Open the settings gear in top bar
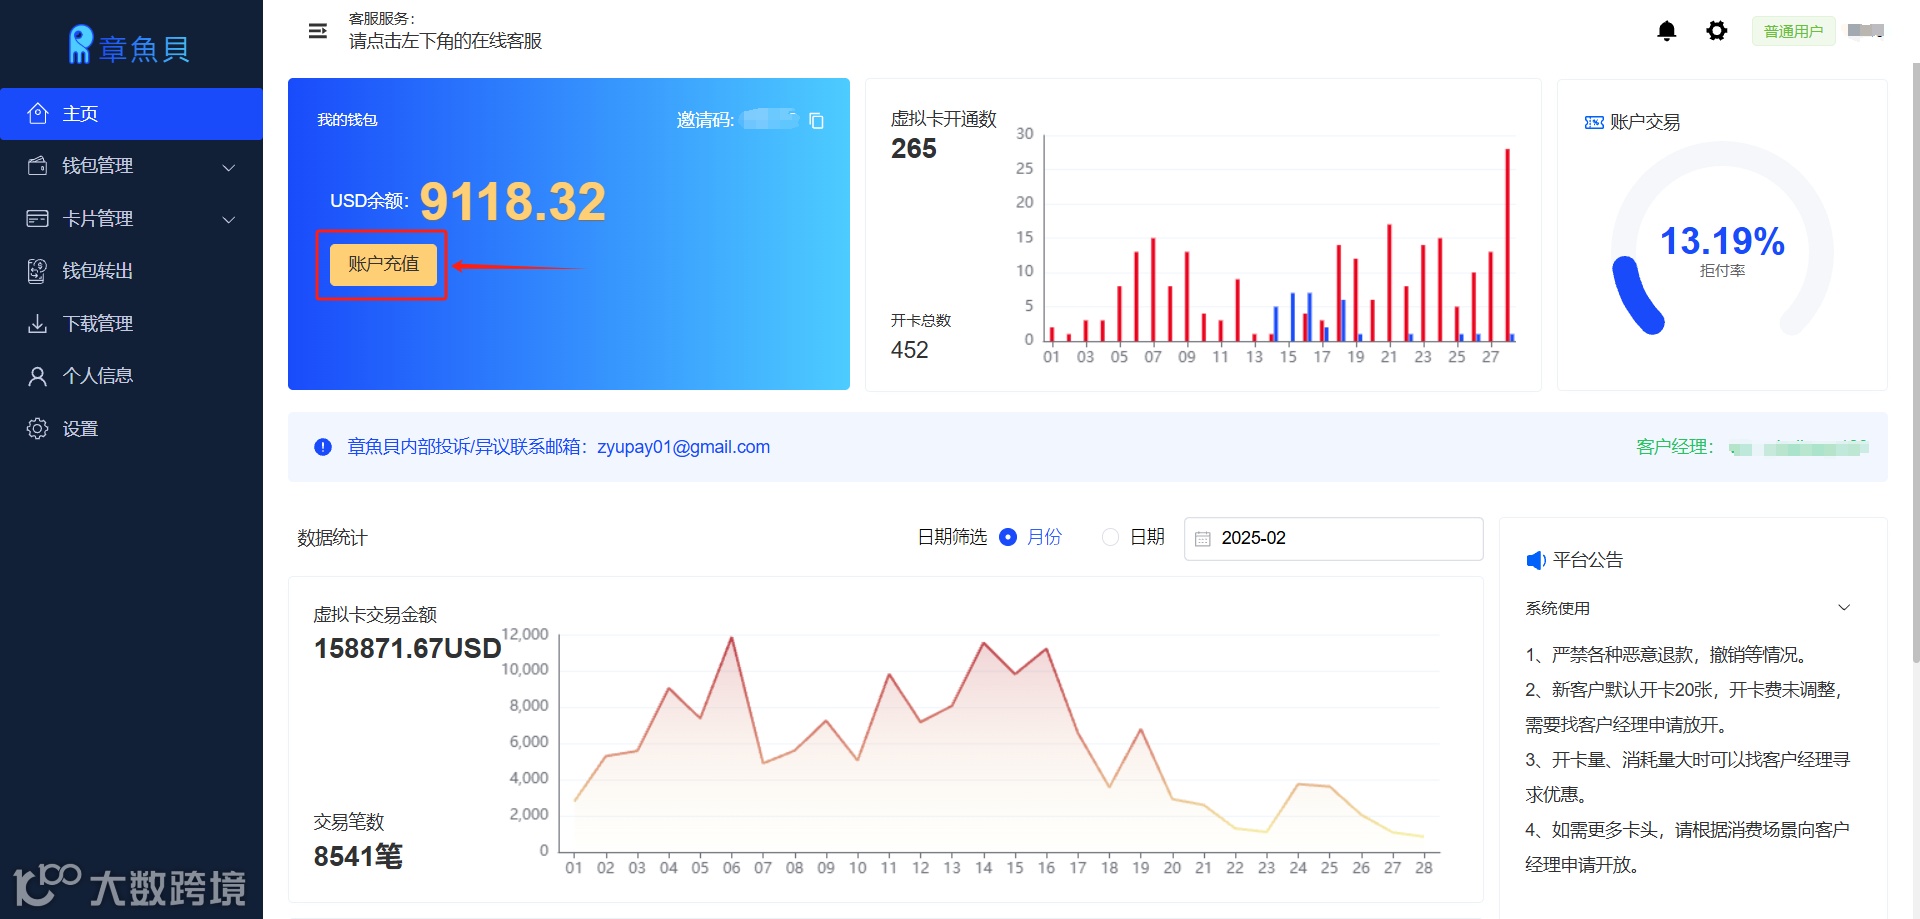The image size is (1920, 919). pyautogui.click(x=1717, y=31)
